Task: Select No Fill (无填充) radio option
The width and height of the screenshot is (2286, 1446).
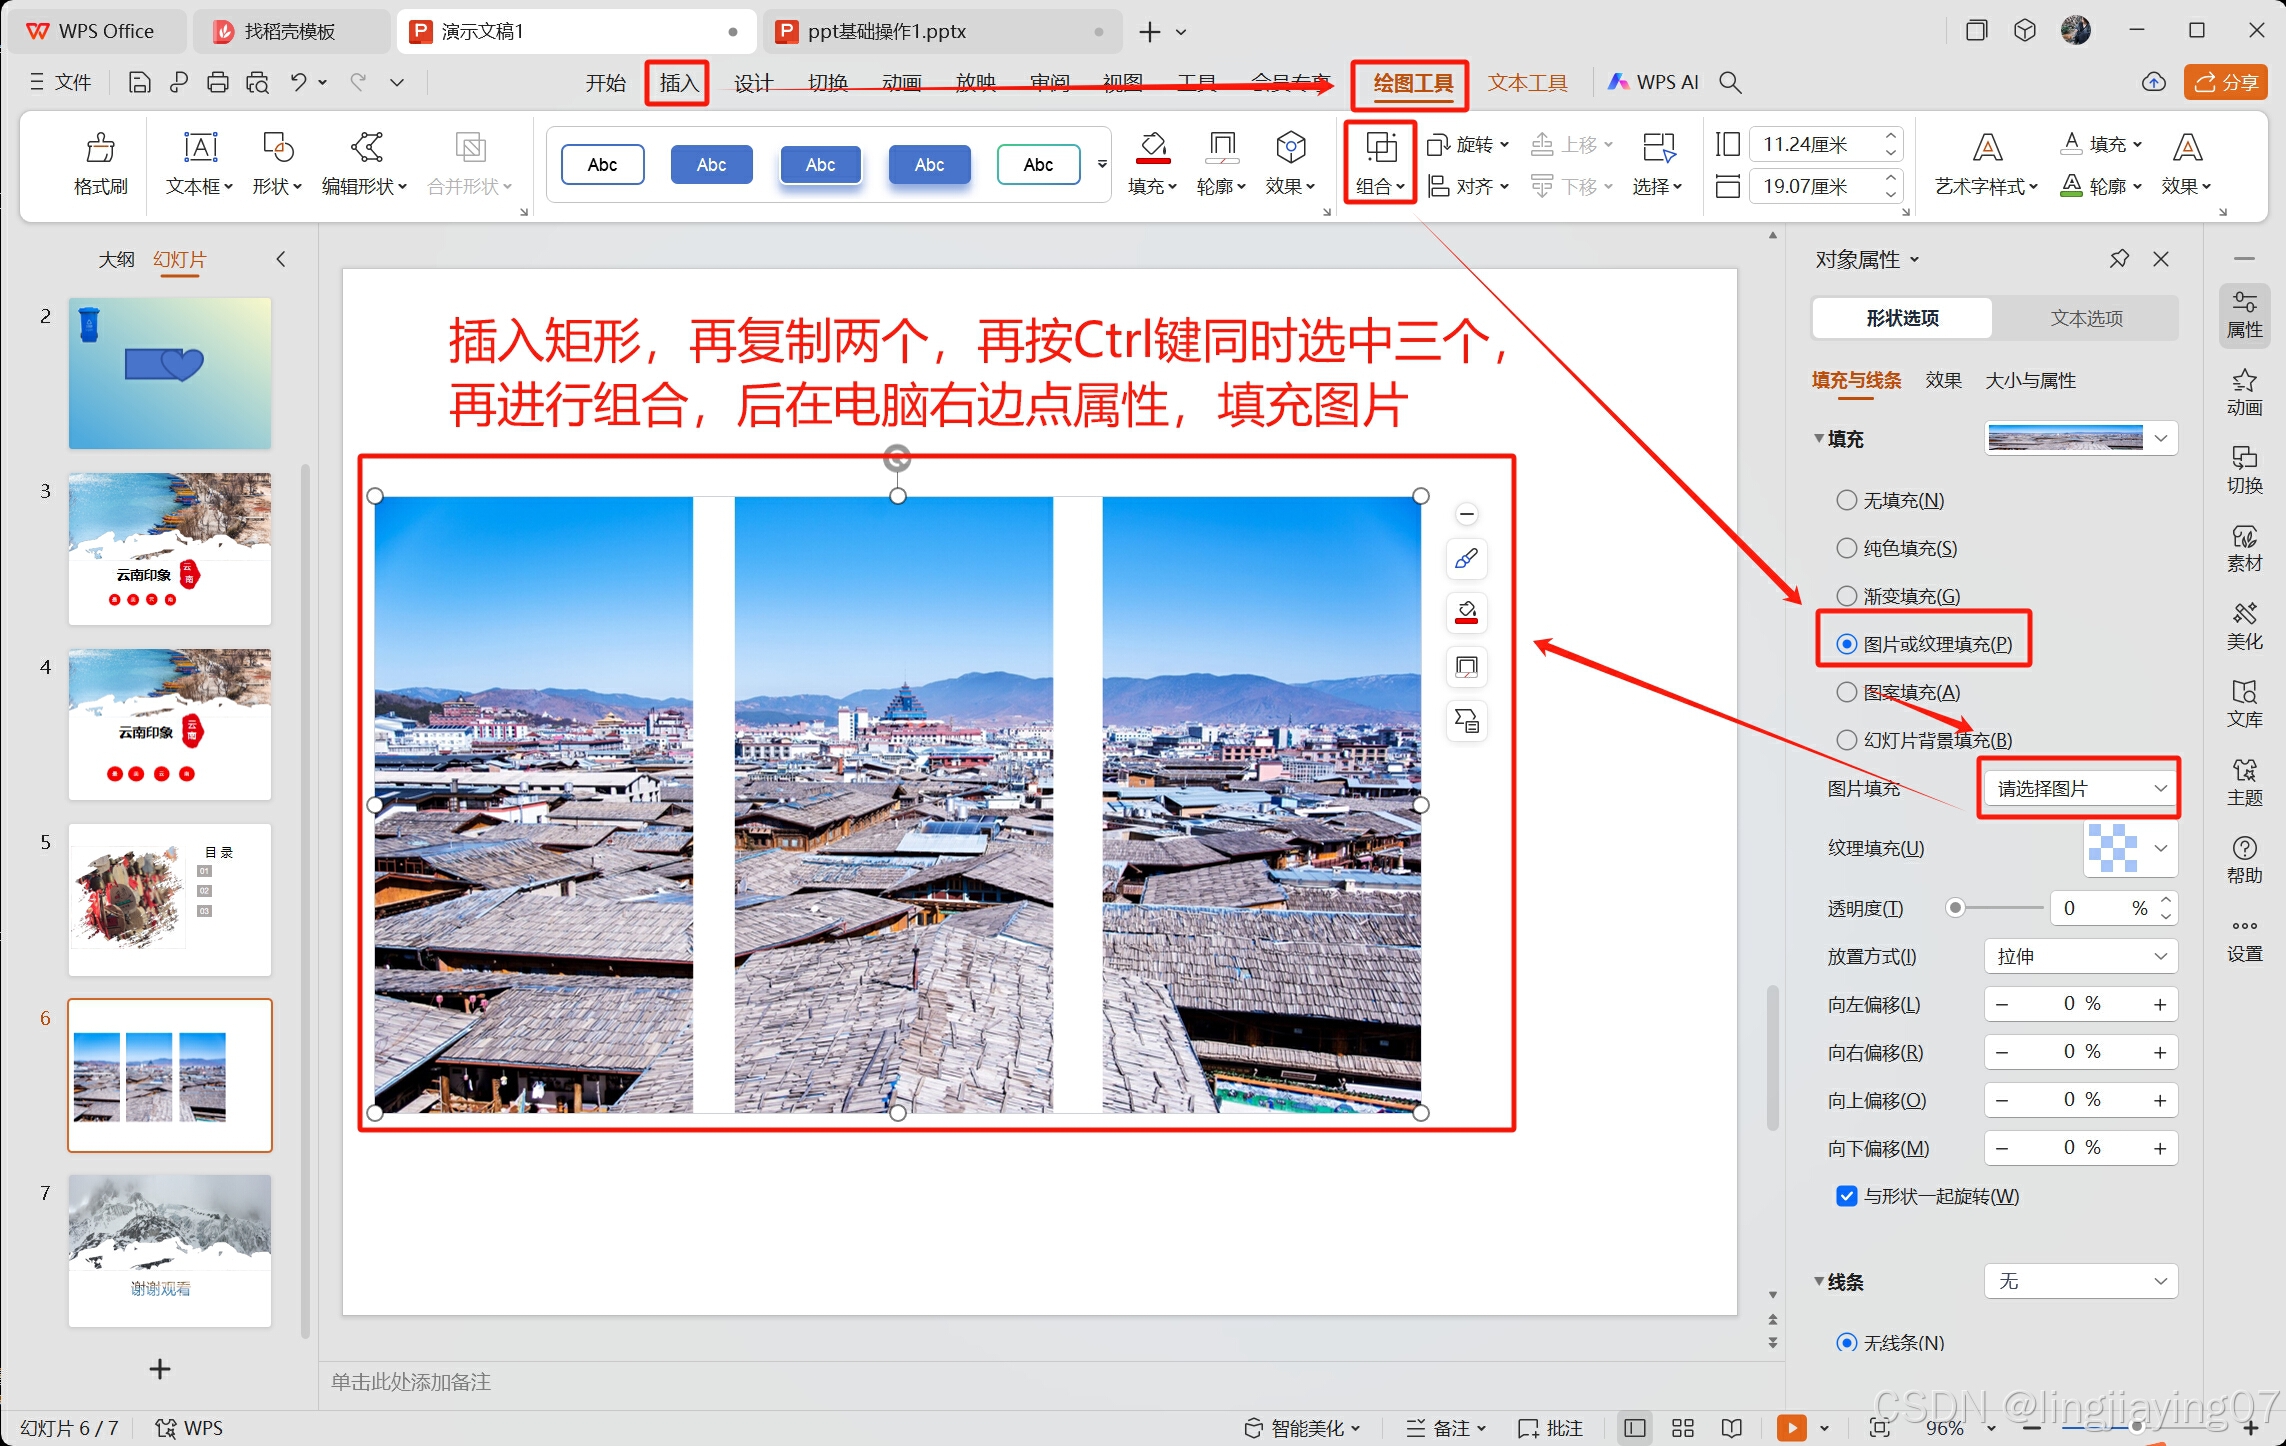Action: coord(1846,500)
